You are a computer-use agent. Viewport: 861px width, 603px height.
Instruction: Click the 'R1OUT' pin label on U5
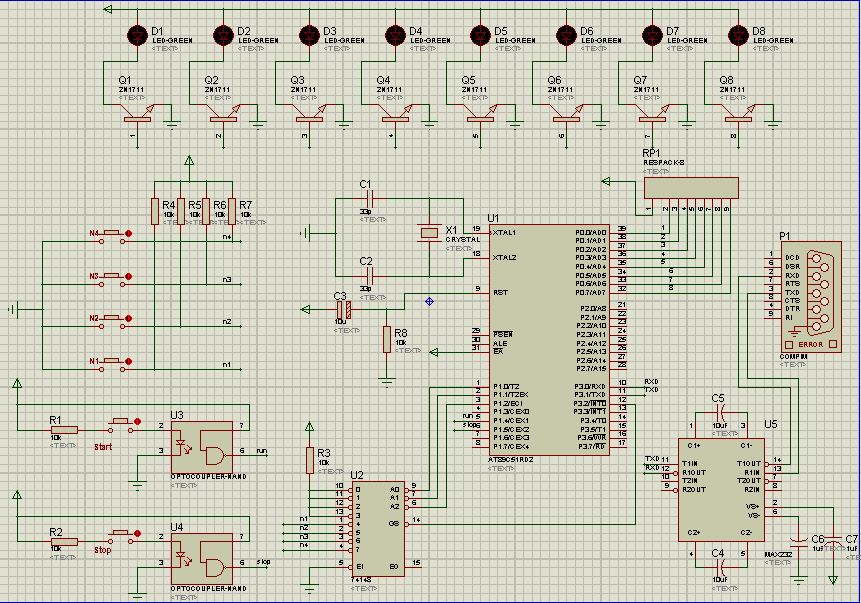coord(694,472)
